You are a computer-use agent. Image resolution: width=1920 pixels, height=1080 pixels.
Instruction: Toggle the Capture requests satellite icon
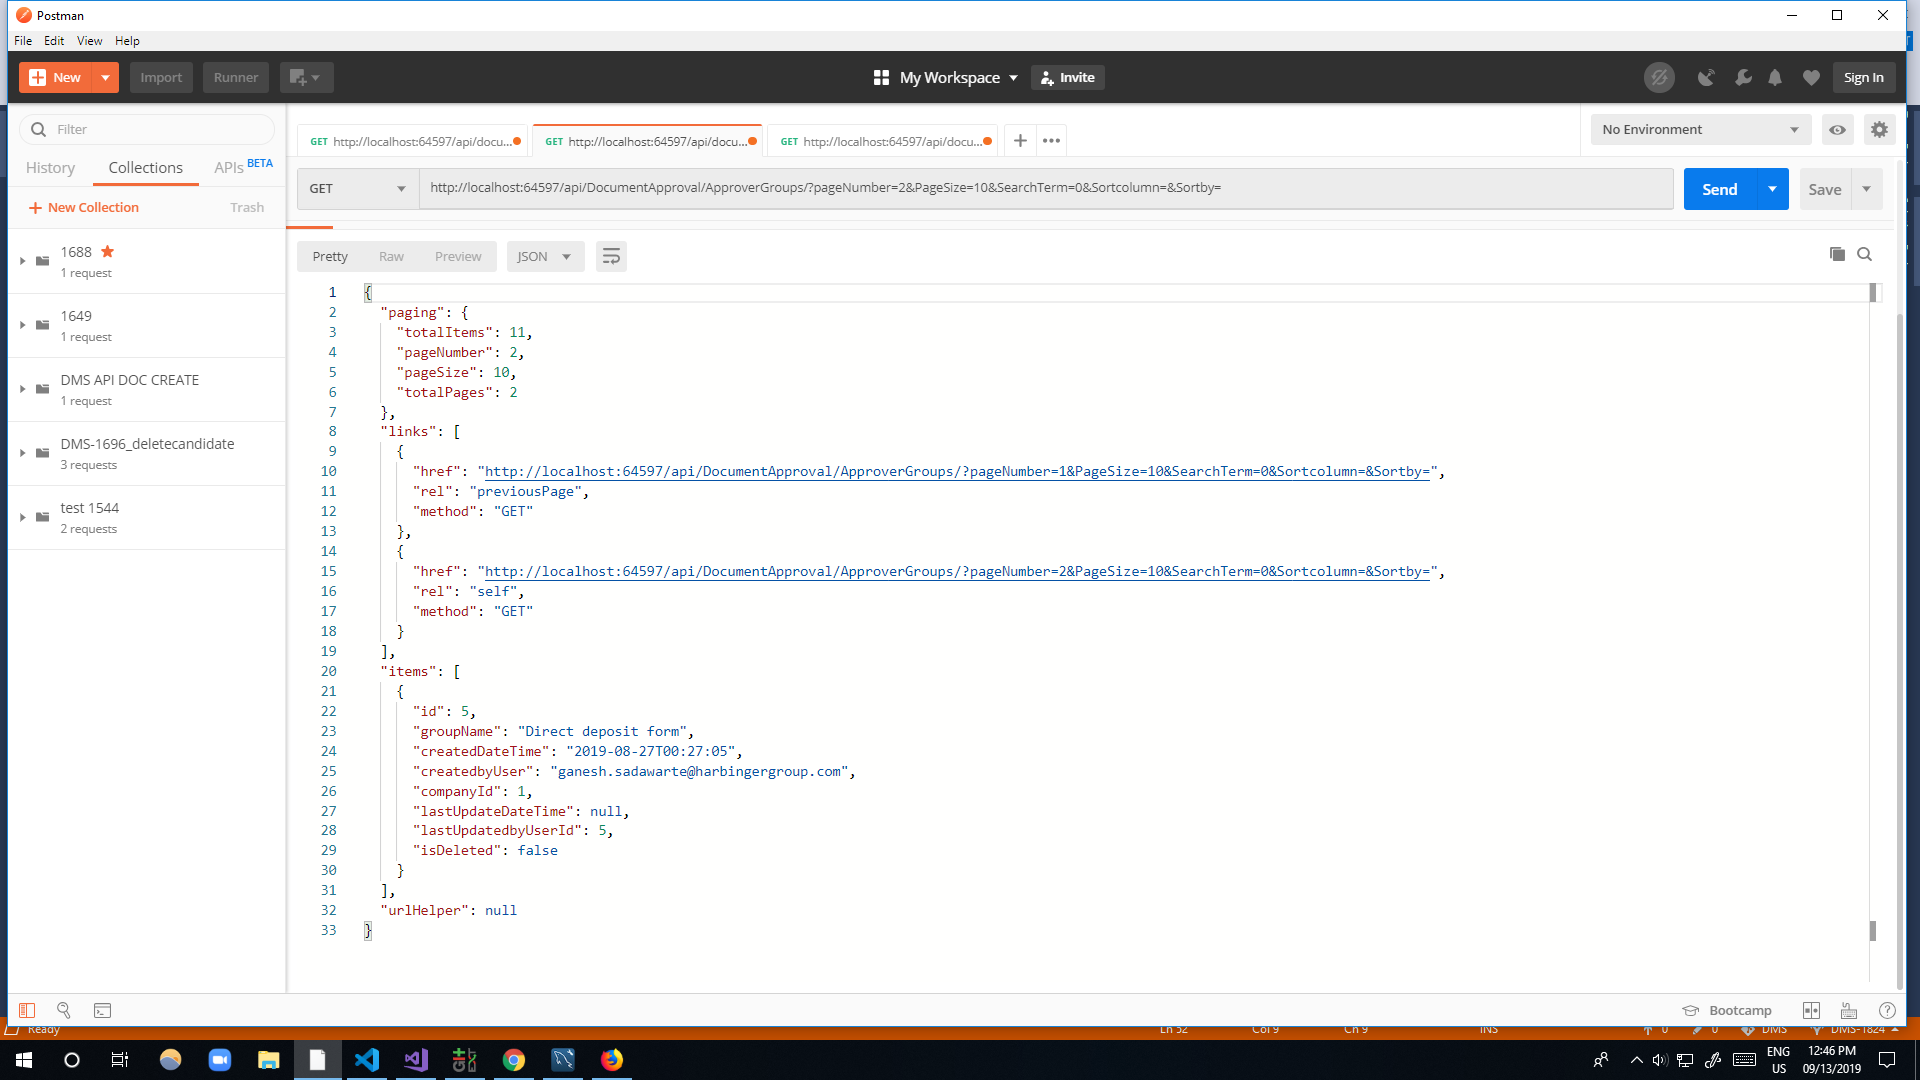(1707, 77)
